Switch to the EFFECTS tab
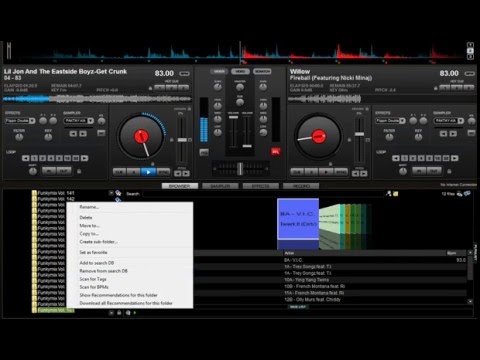Image resolution: width=480 pixels, height=360 pixels. (261, 186)
